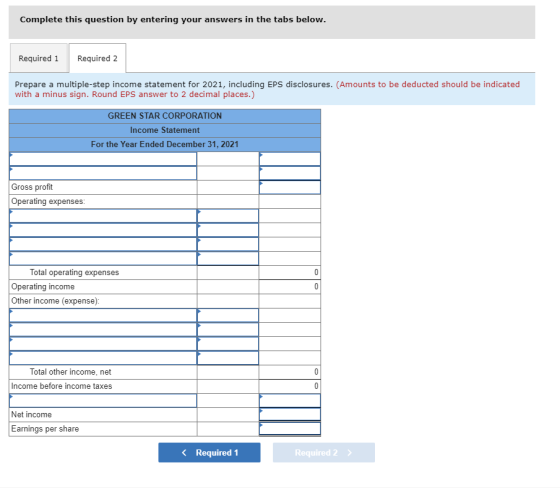Open the last operating expense label dropdown

pyautogui.click(x=103, y=259)
